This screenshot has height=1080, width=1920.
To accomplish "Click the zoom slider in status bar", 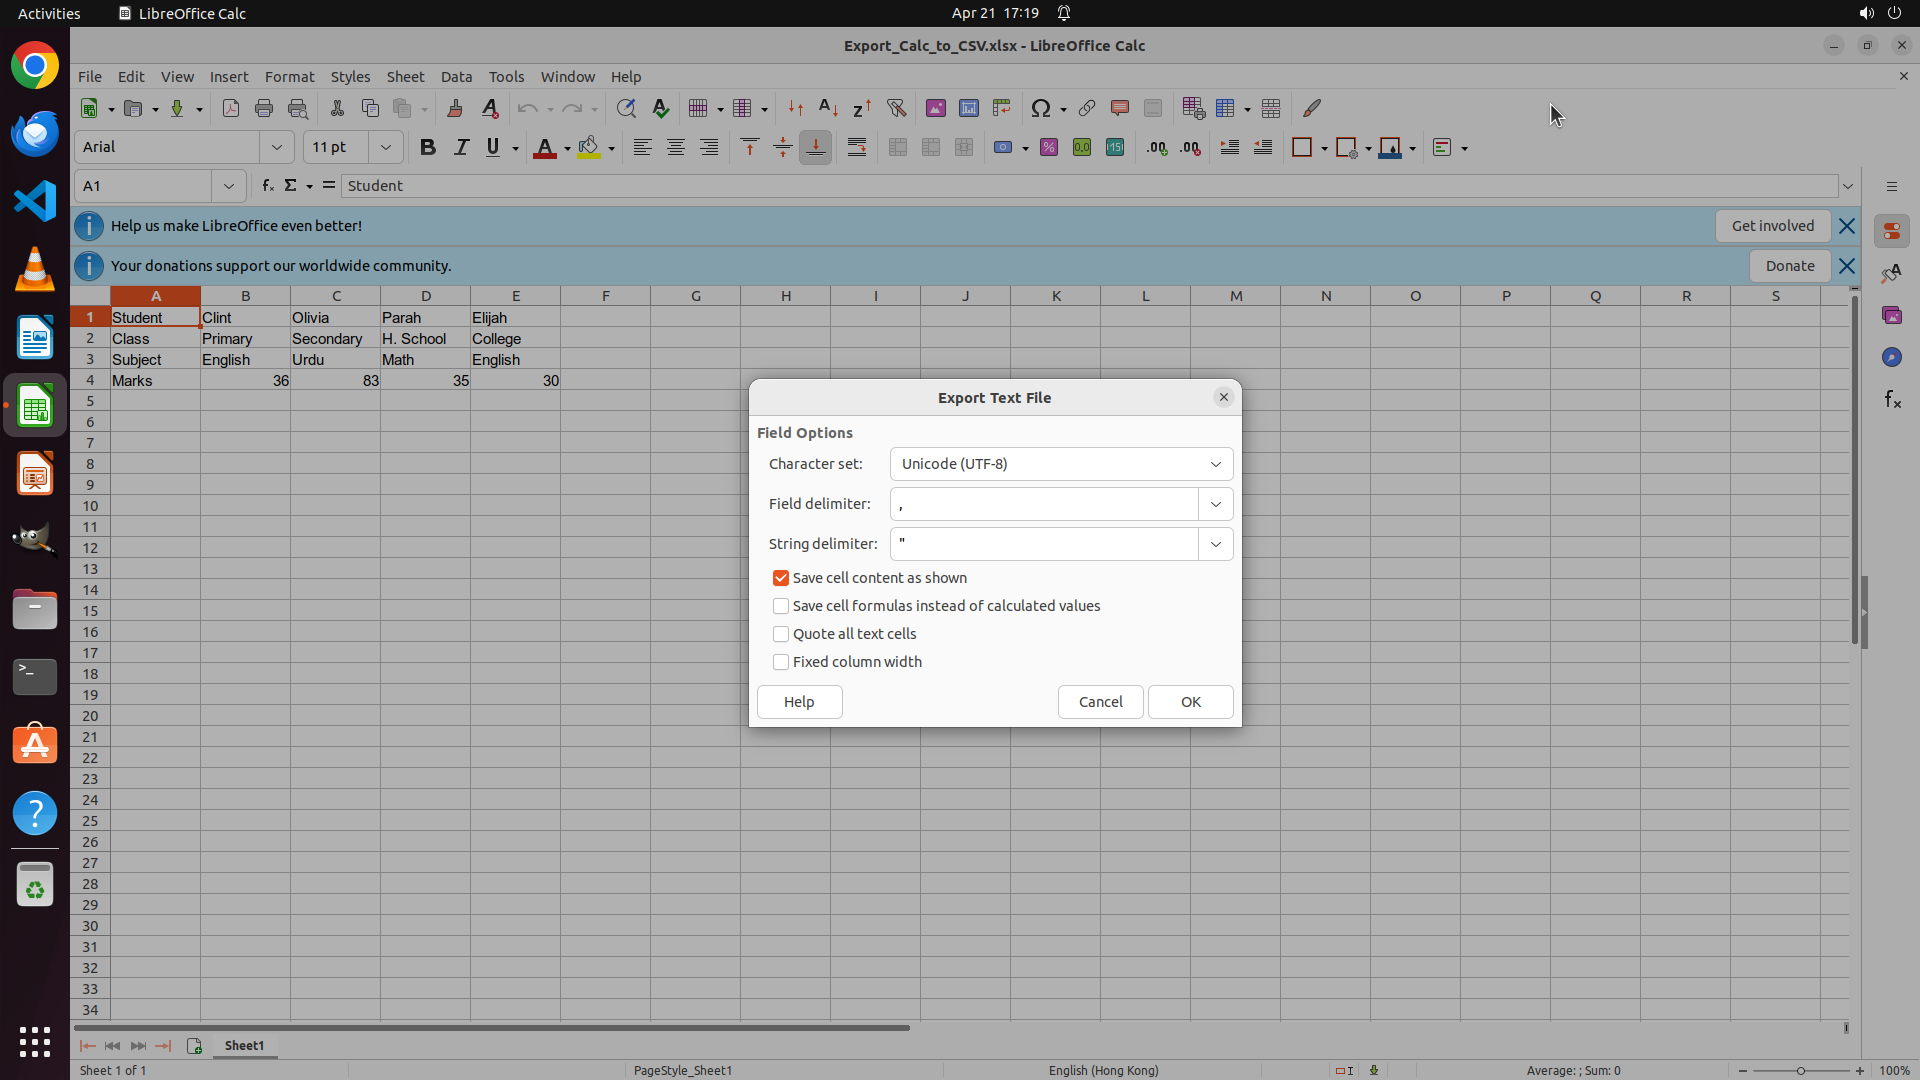I will 1801,1071.
